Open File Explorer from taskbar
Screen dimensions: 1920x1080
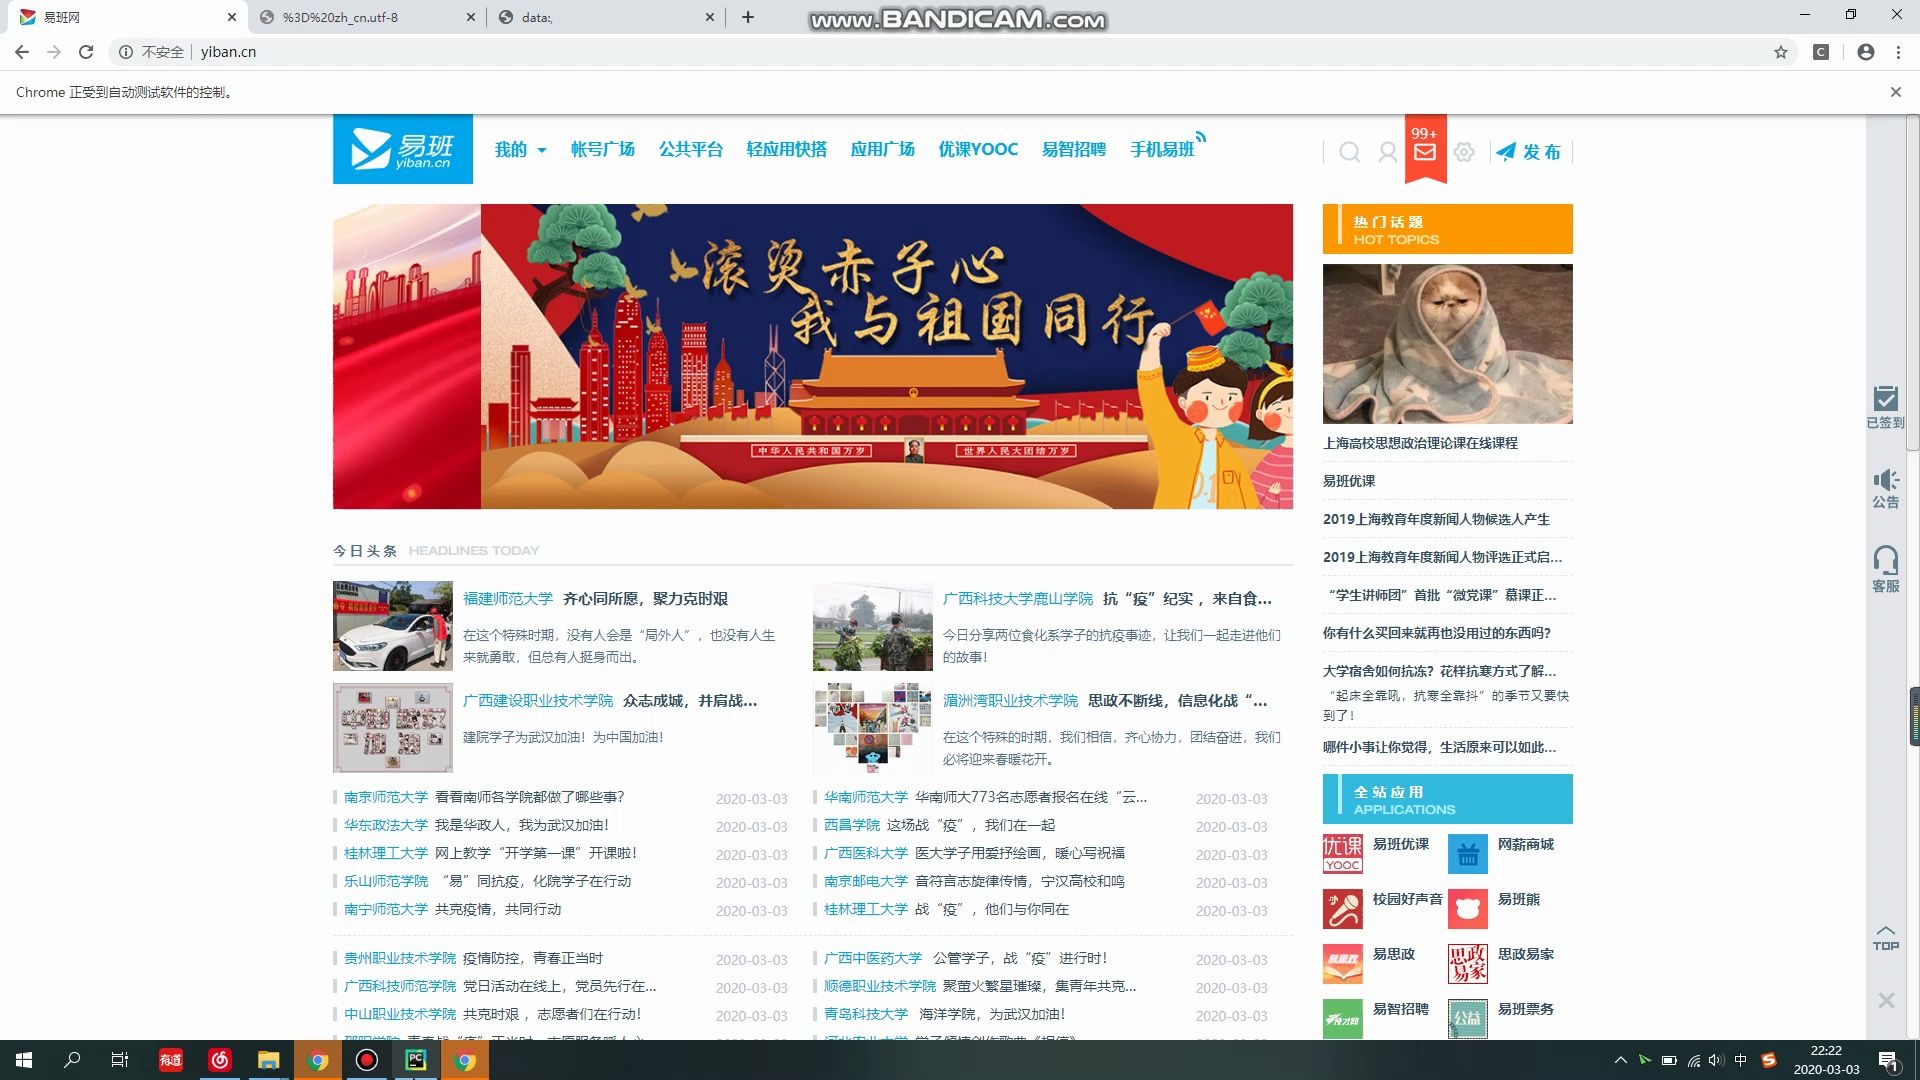point(269,1060)
